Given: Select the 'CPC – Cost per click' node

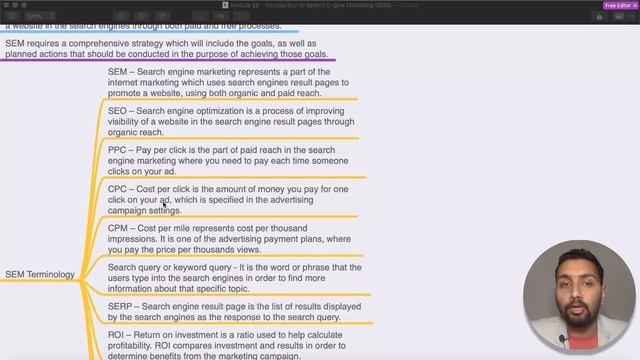Looking at the screenshot, I should coord(228,200).
